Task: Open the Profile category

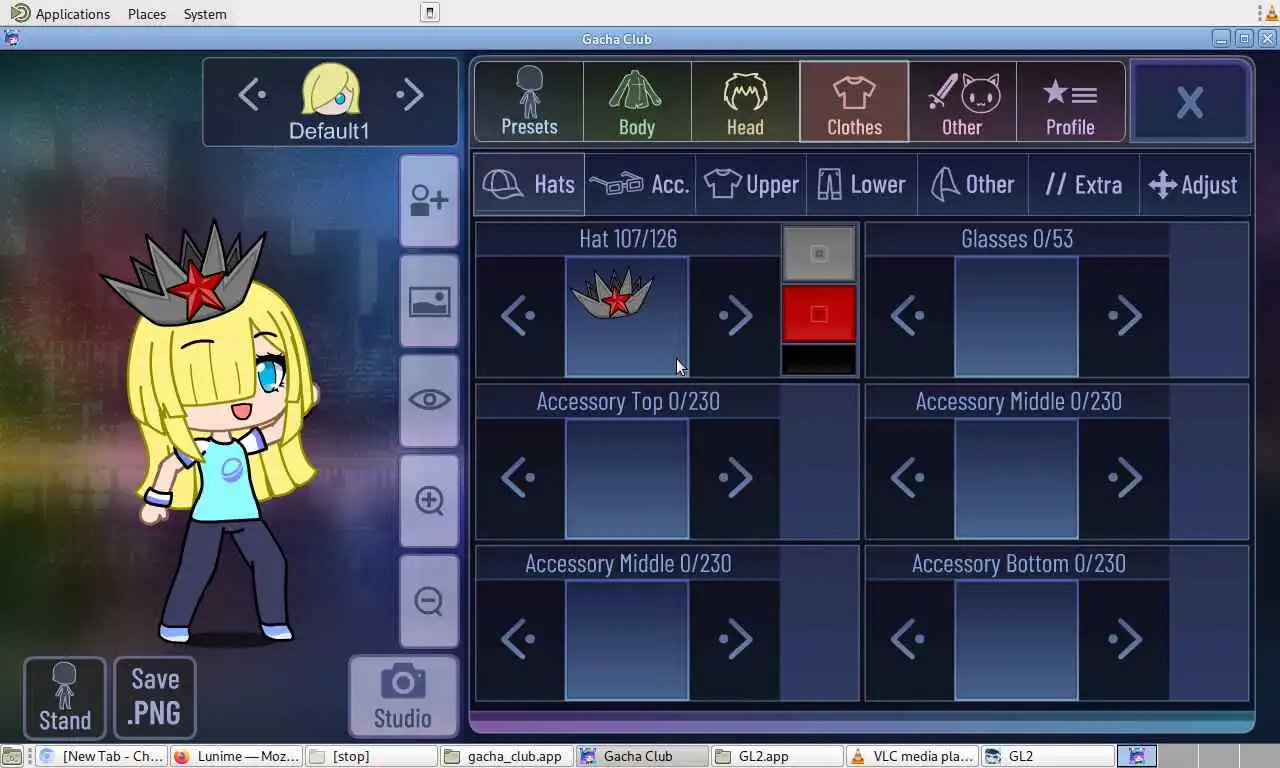Action: coord(1070,101)
